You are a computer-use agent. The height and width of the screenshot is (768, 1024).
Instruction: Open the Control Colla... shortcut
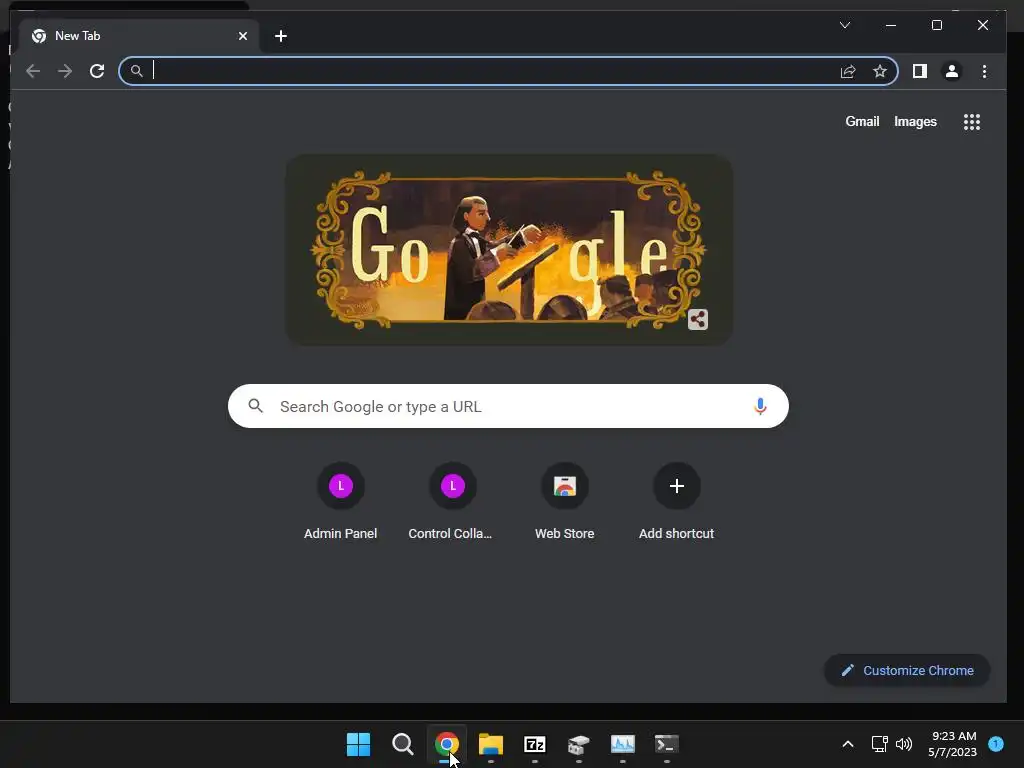(x=452, y=502)
